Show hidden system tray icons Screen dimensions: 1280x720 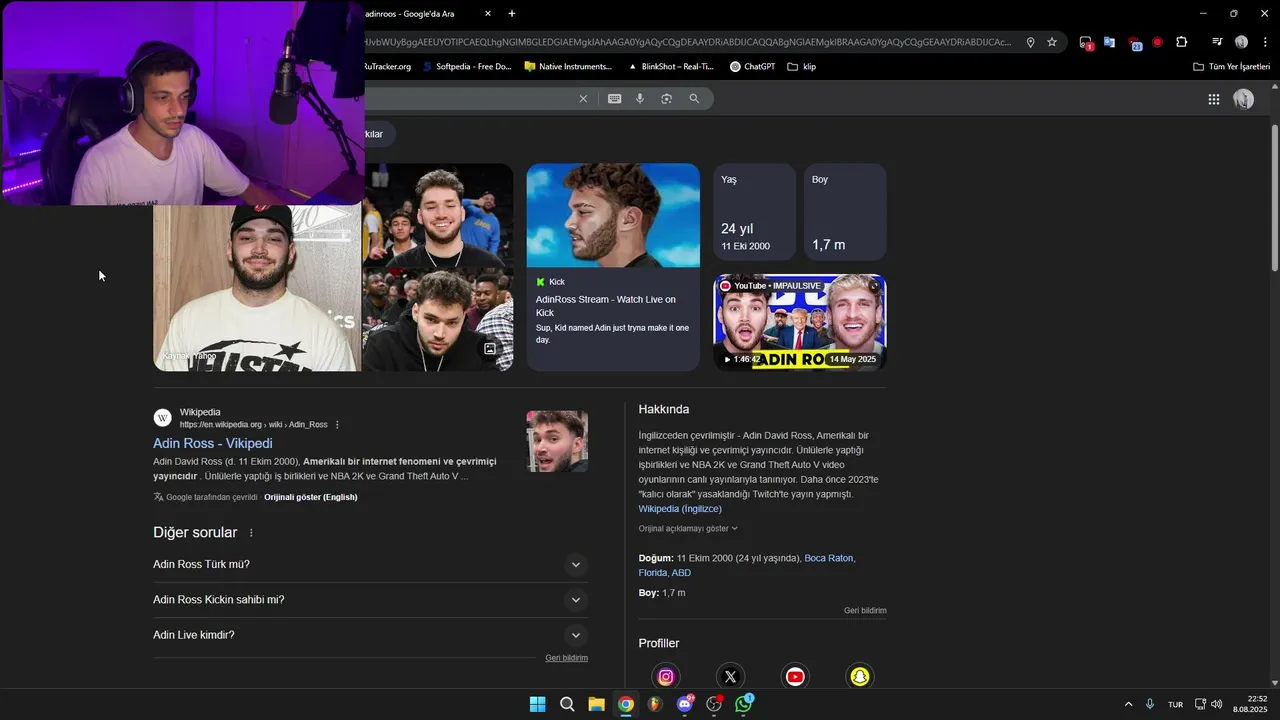click(x=1128, y=704)
